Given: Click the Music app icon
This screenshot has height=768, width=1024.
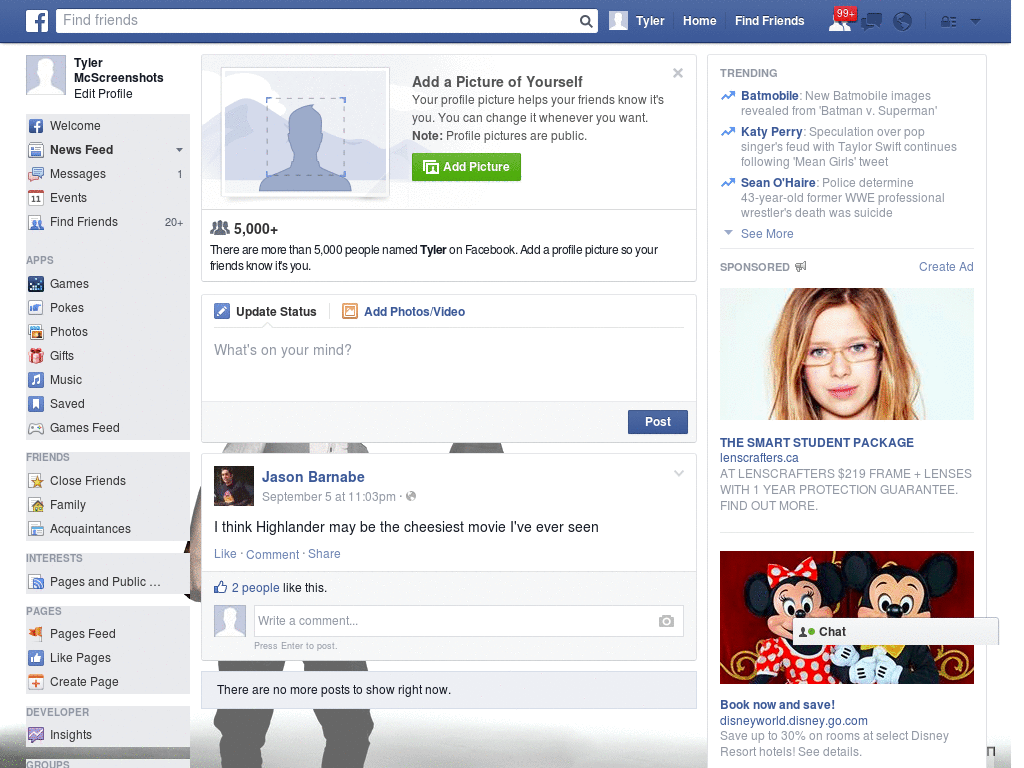Looking at the screenshot, I should (36, 380).
